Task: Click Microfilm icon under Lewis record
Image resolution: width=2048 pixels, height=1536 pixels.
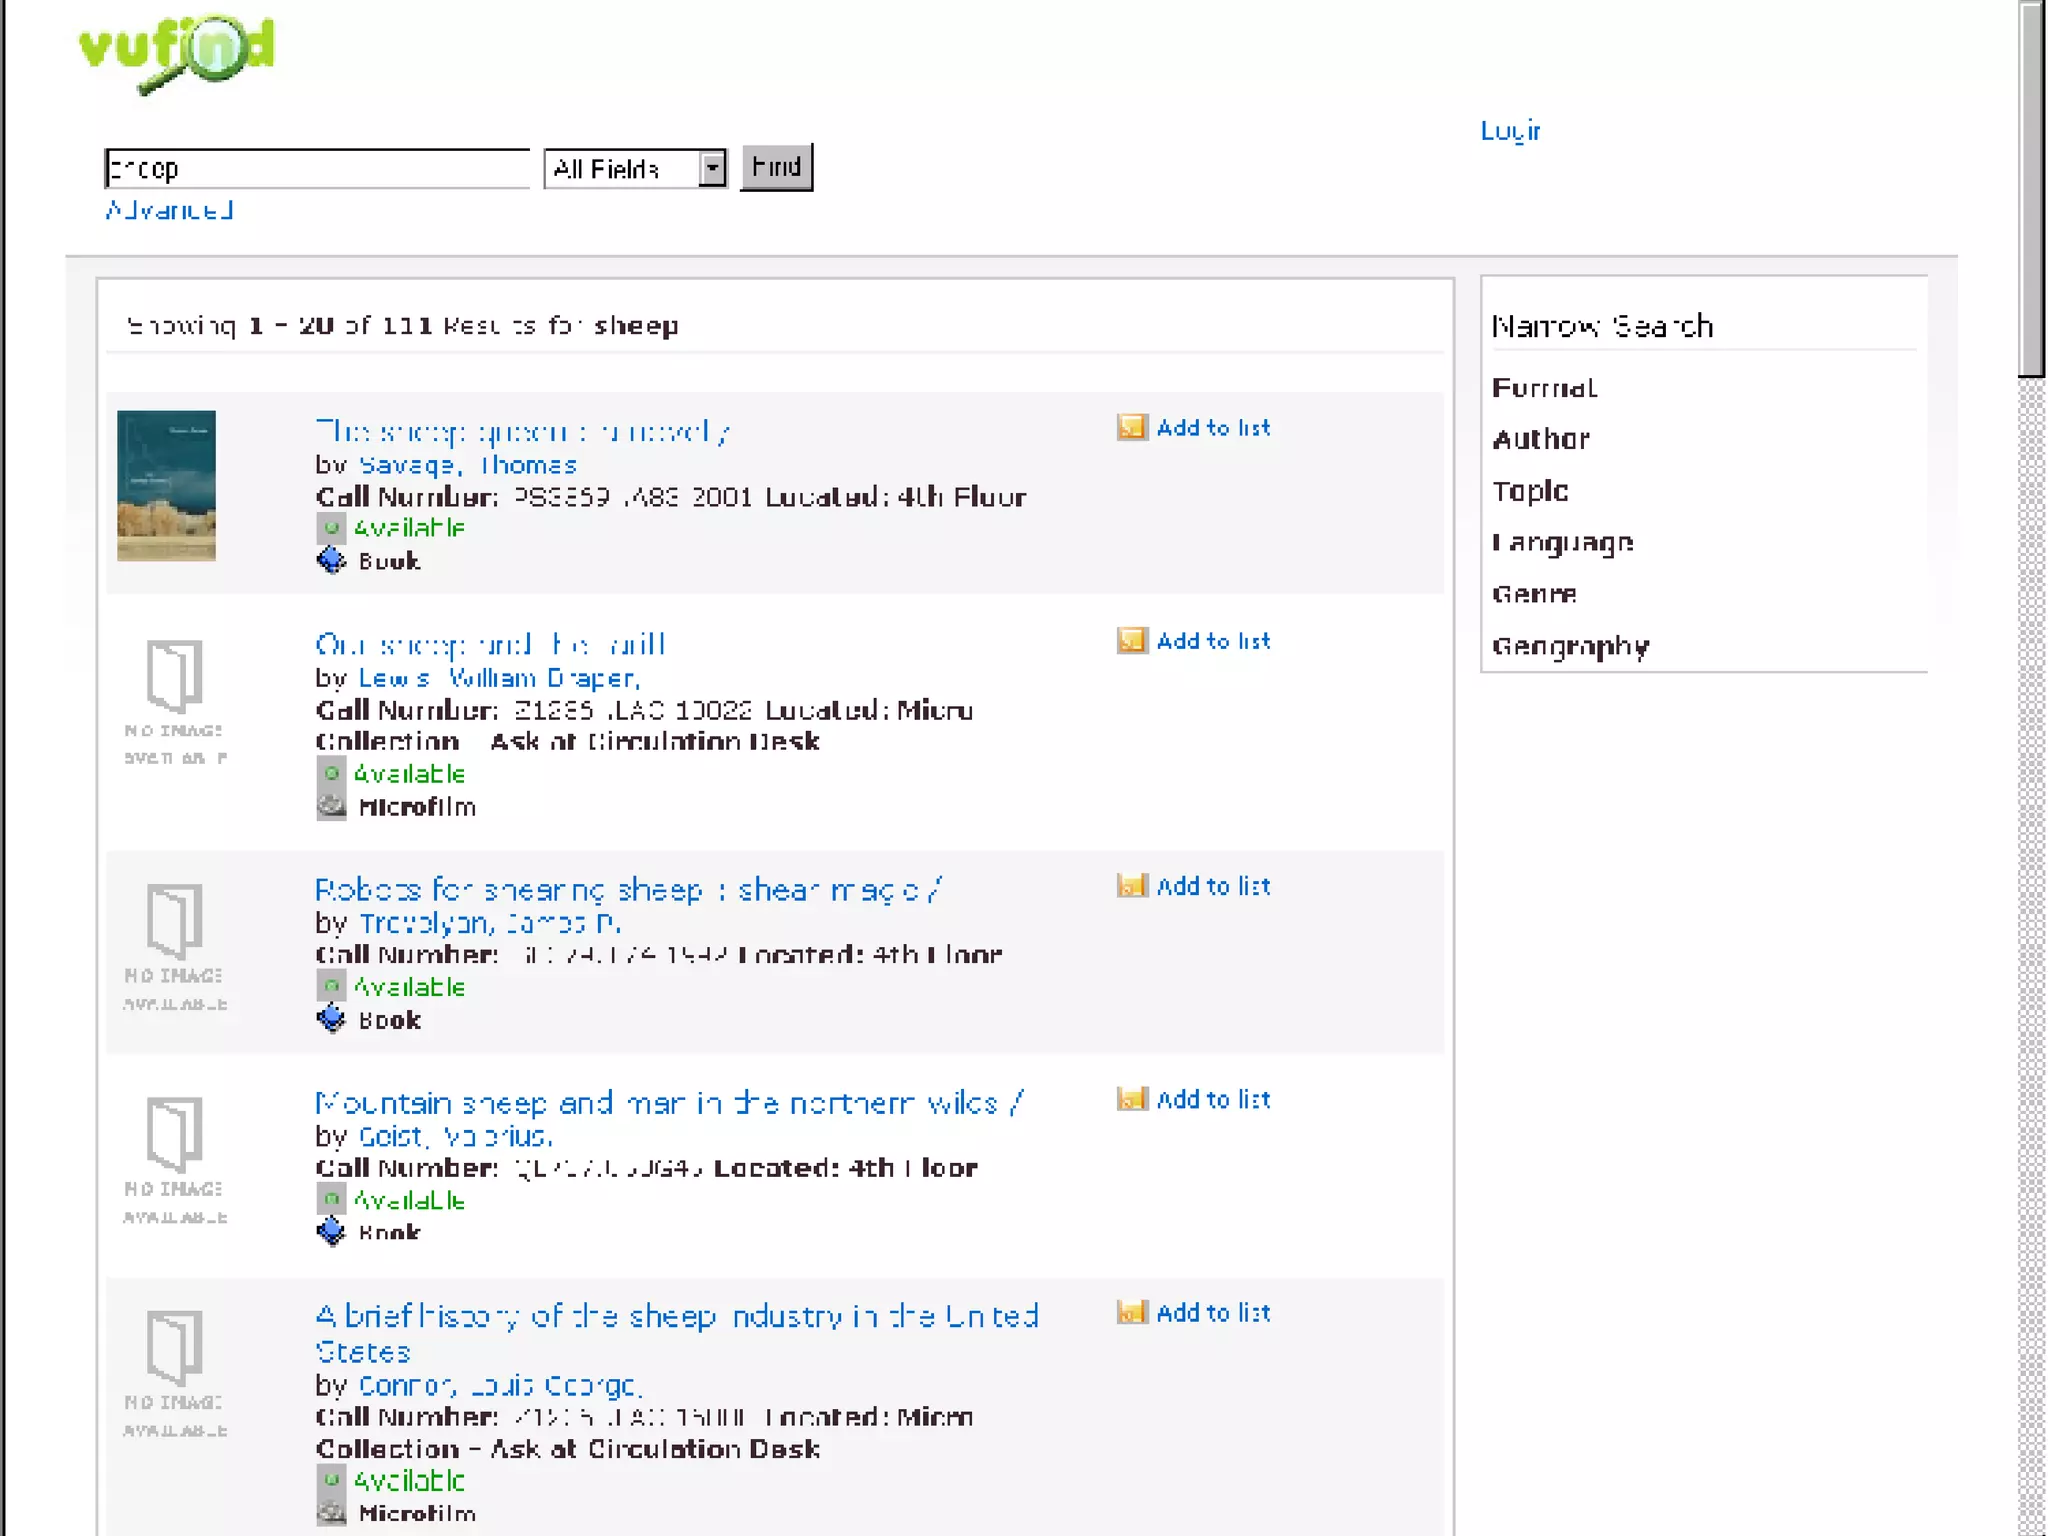Action: coord(331,806)
